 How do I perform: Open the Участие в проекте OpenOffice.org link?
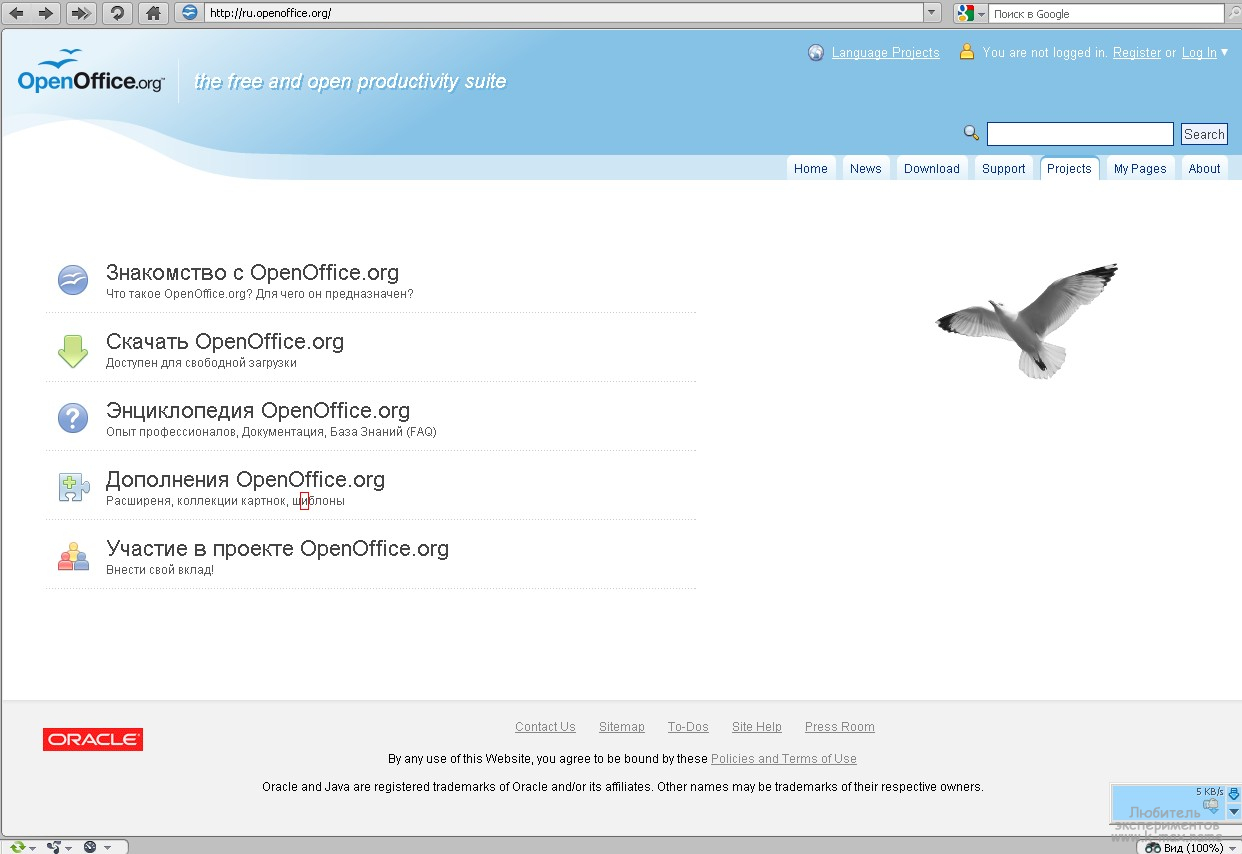(278, 548)
